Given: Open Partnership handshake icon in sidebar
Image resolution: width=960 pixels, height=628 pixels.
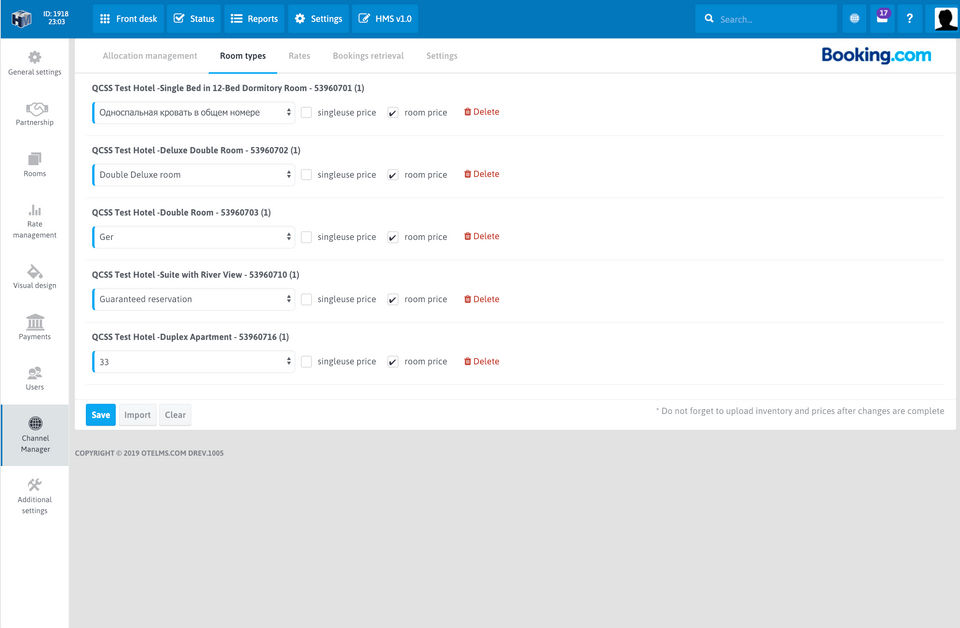Looking at the screenshot, I should click(37, 109).
